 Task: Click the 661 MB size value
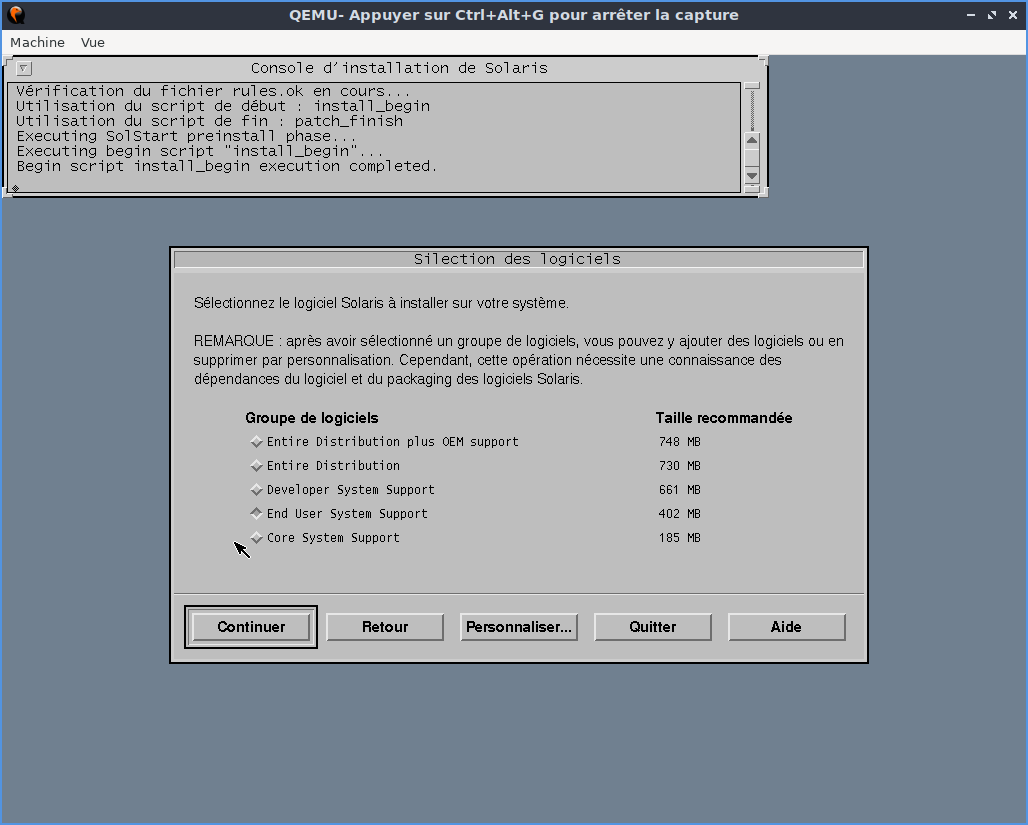click(680, 490)
